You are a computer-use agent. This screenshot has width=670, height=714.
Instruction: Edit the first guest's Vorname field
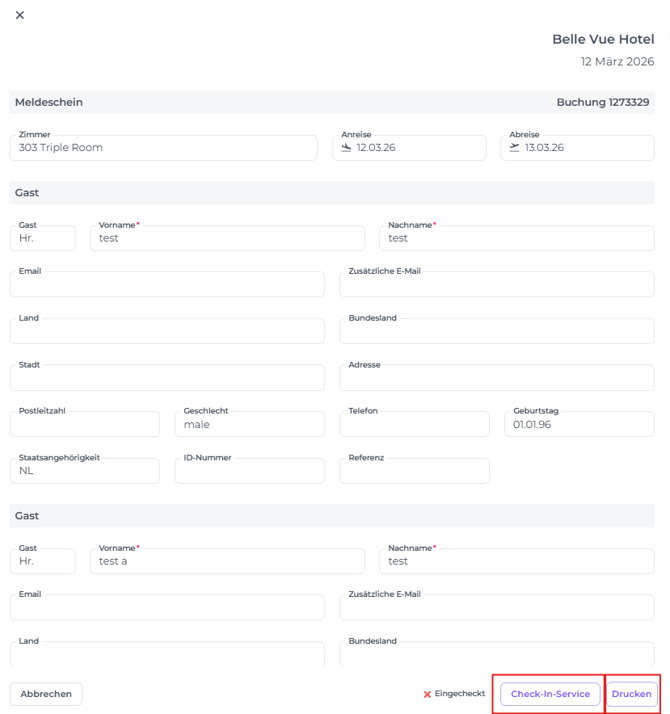pyautogui.click(x=227, y=238)
